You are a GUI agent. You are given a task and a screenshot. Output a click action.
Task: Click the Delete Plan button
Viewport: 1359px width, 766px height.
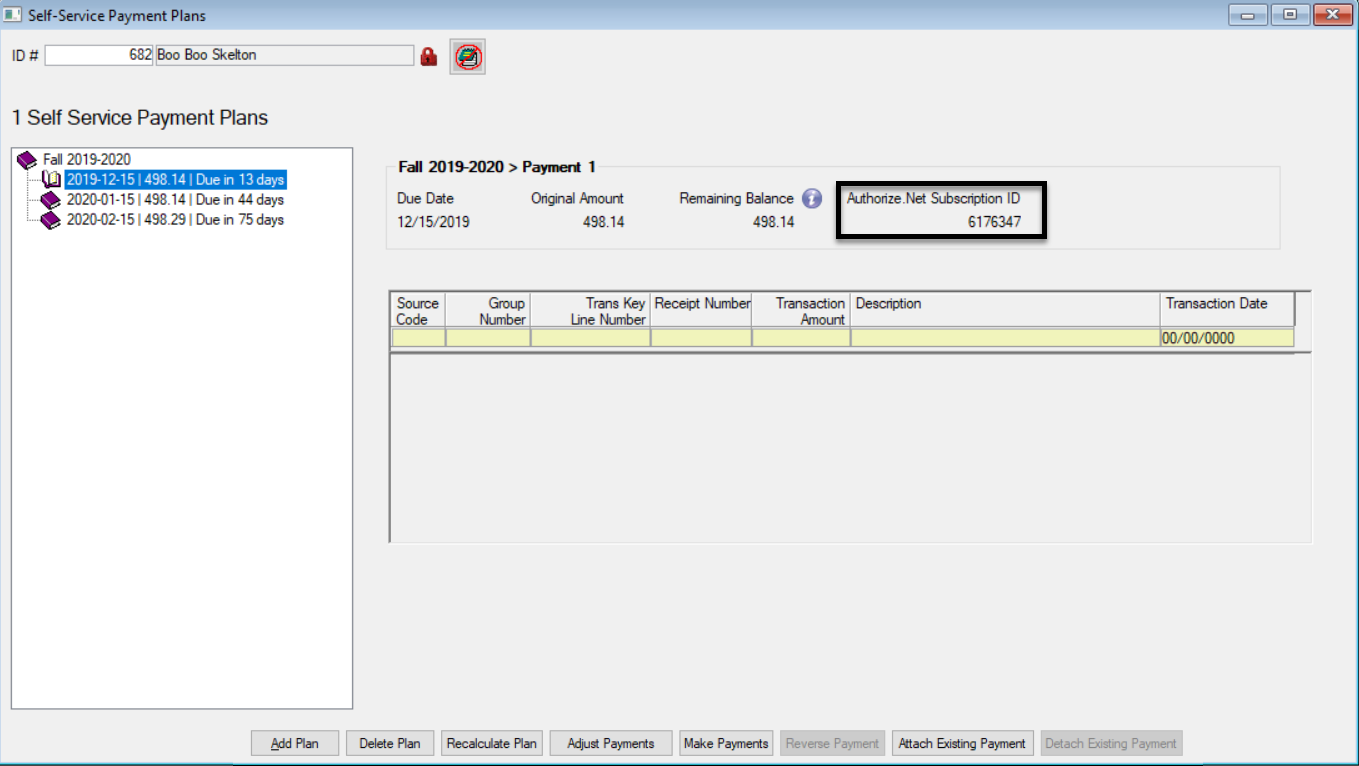click(390, 743)
